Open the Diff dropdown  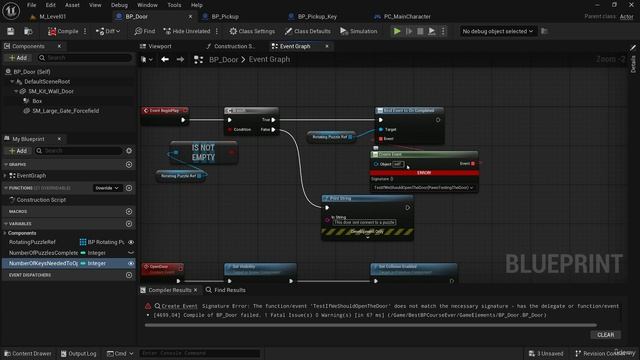(x=108, y=31)
